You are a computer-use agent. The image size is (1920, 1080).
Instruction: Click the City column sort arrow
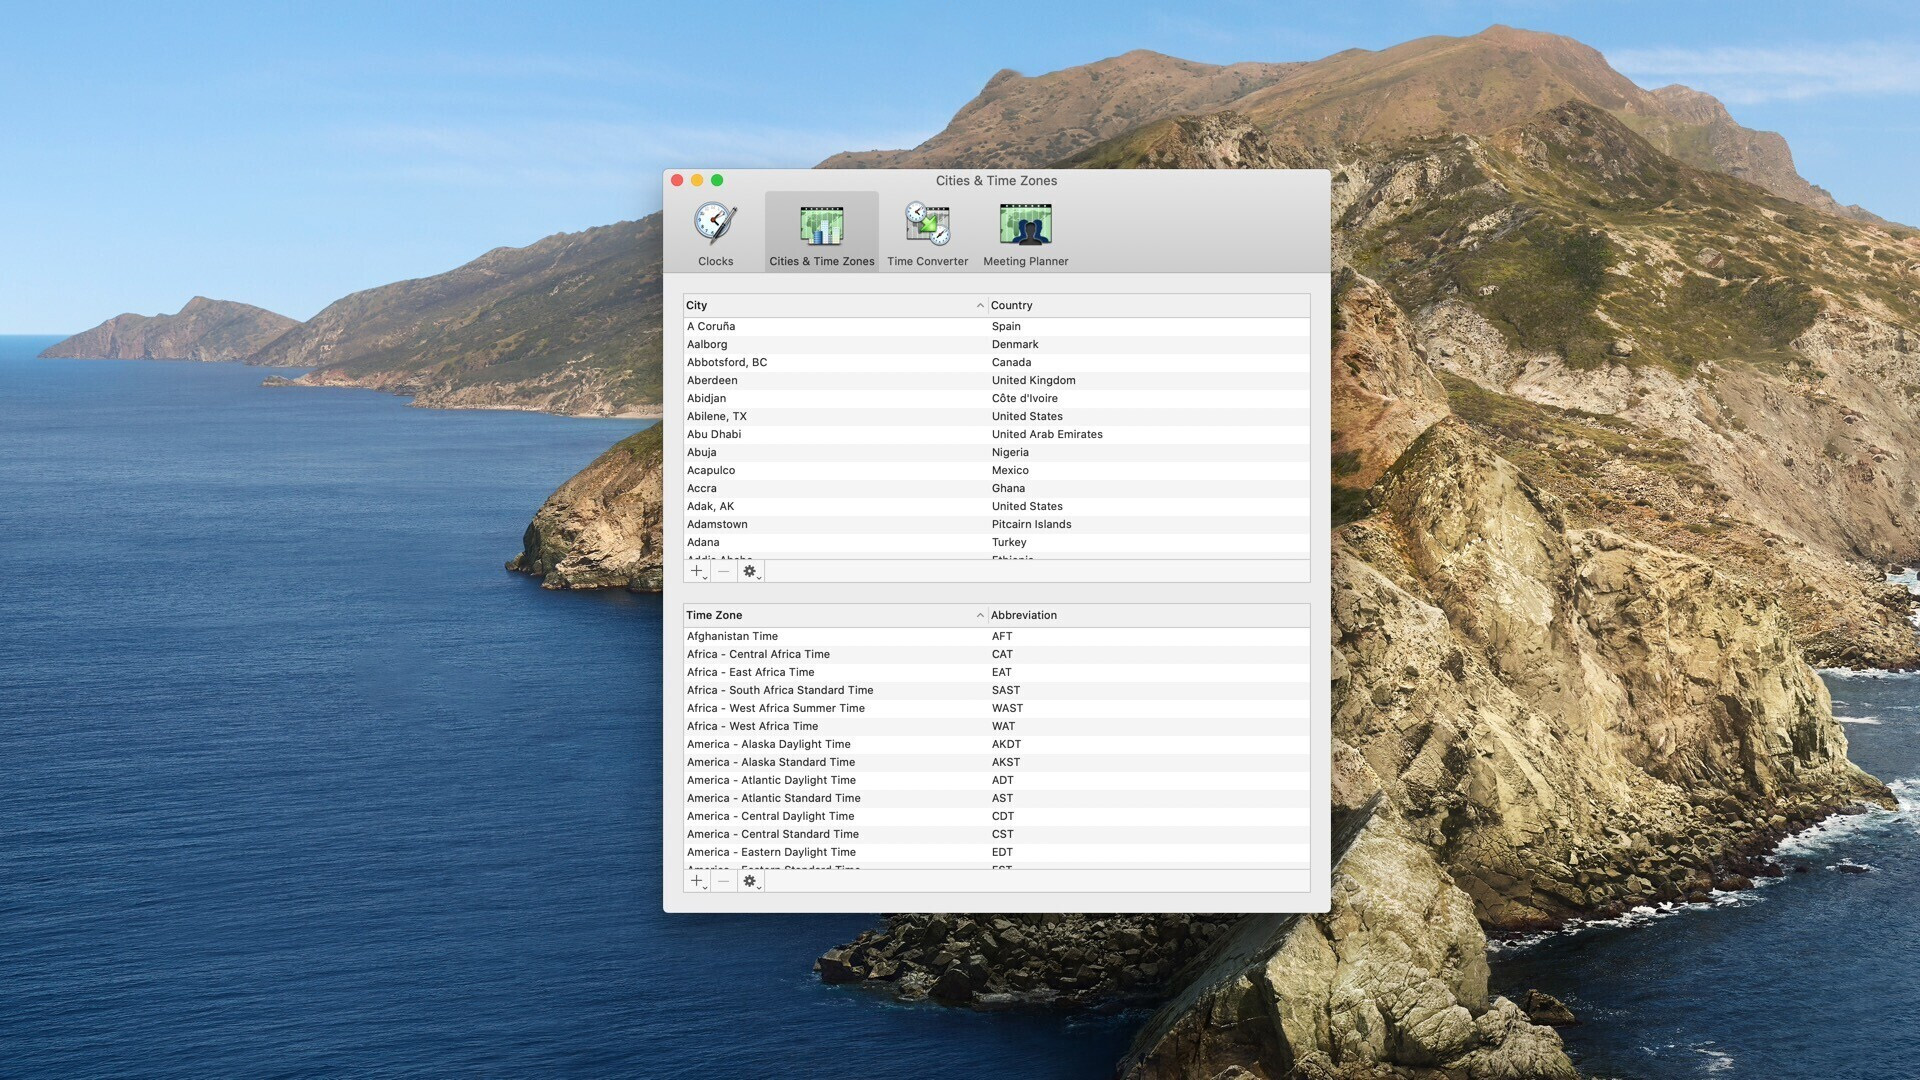point(977,305)
